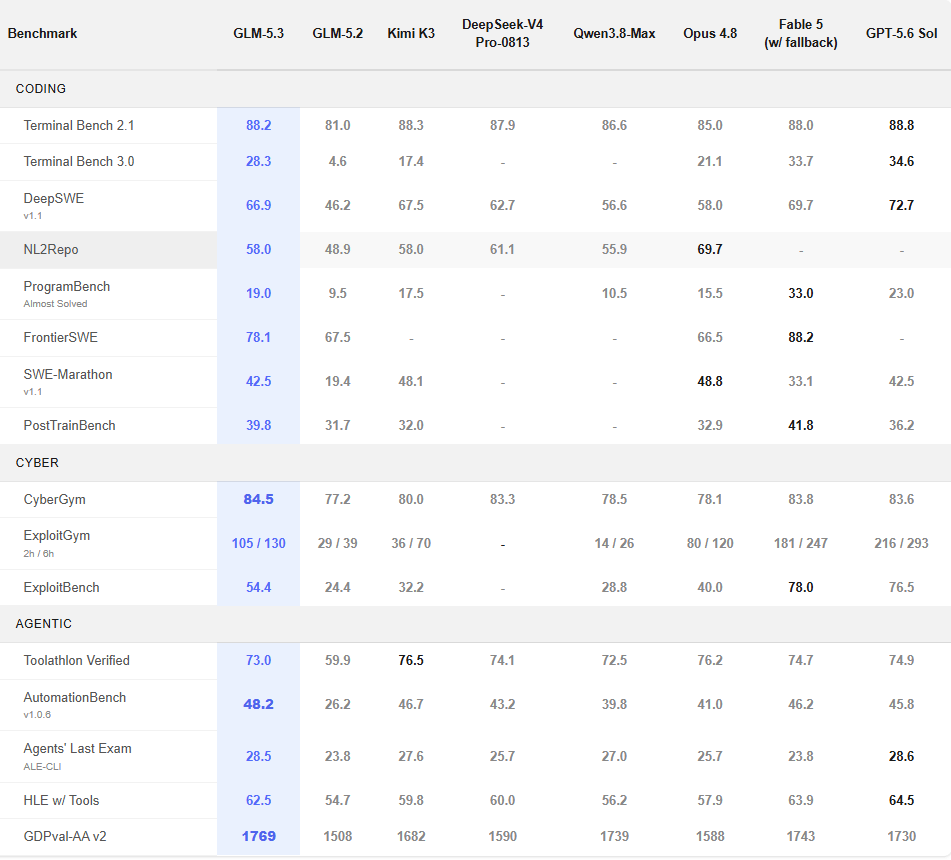
Task: Select GPT-5.6 Sol score 28.6
Action: tap(902, 756)
